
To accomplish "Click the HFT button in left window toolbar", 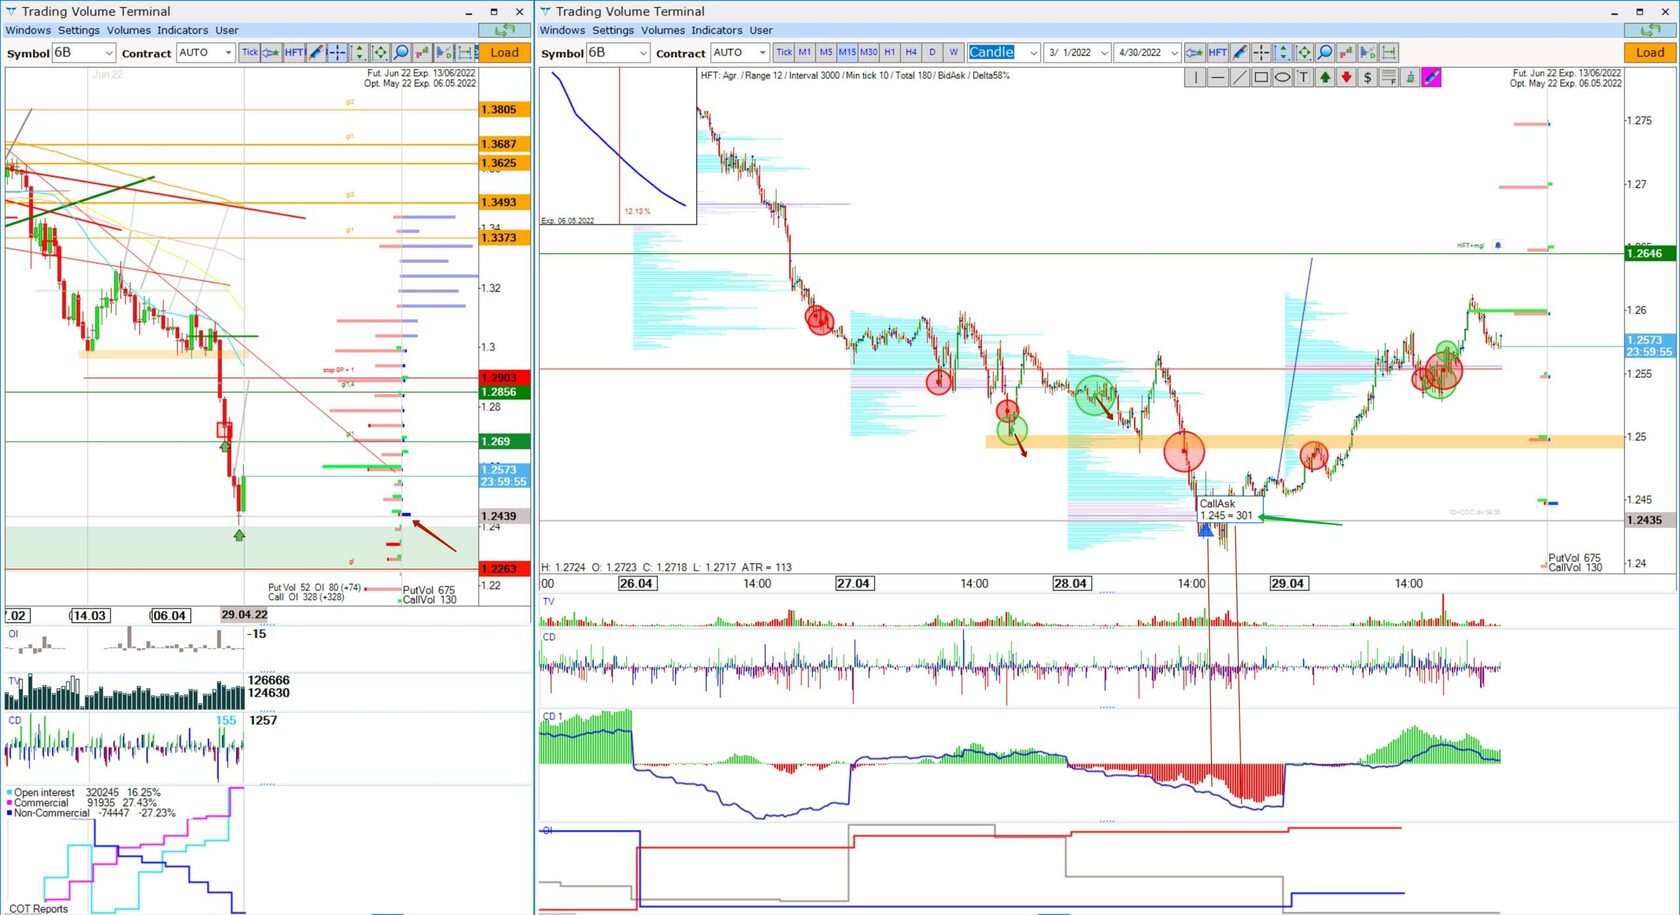I will click(x=294, y=52).
